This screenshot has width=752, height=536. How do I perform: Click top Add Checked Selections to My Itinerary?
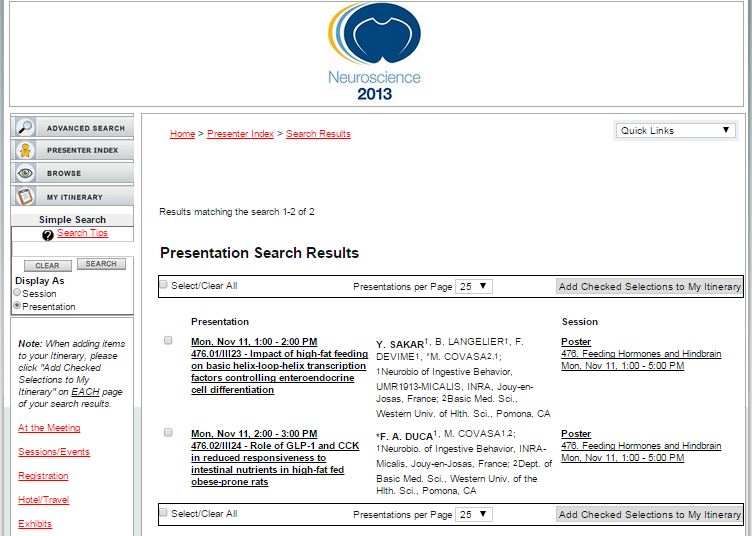(x=649, y=287)
